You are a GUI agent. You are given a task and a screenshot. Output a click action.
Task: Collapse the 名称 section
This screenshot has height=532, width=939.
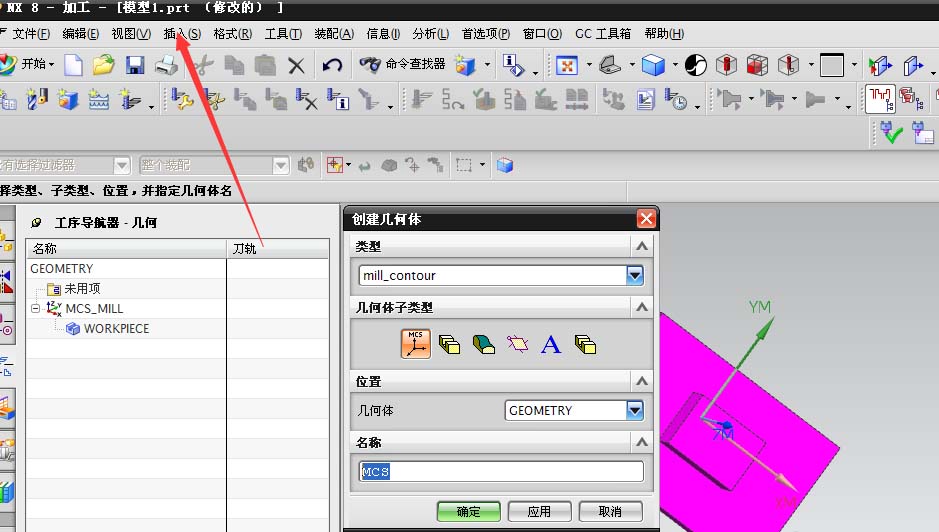tap(641, 443)
